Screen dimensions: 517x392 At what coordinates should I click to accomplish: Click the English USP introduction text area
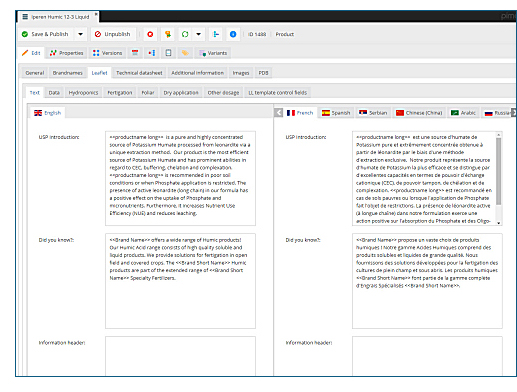pyautogui.click(x=180, y=178)
